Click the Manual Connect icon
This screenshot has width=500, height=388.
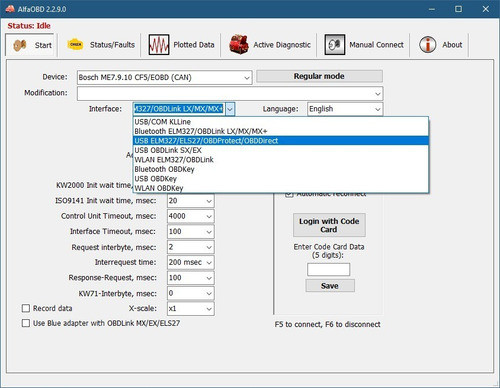[335, 45]
